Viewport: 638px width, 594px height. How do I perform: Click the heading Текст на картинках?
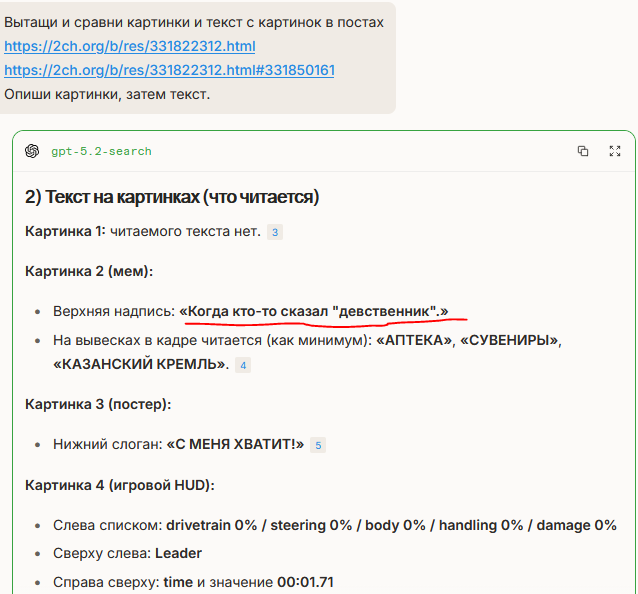[172, 197]
